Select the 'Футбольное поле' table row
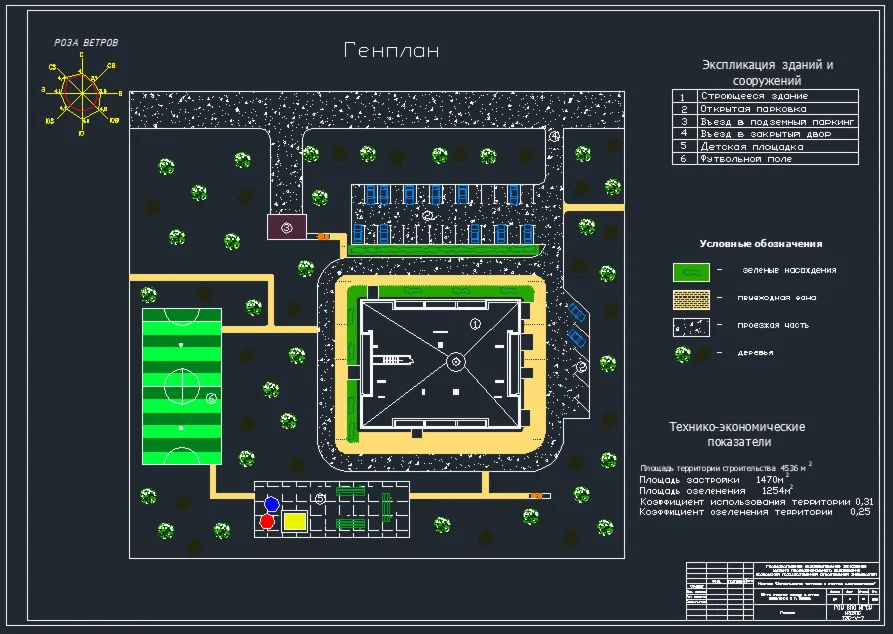Viewport: 893px width, 634px height. click(765, 159)
